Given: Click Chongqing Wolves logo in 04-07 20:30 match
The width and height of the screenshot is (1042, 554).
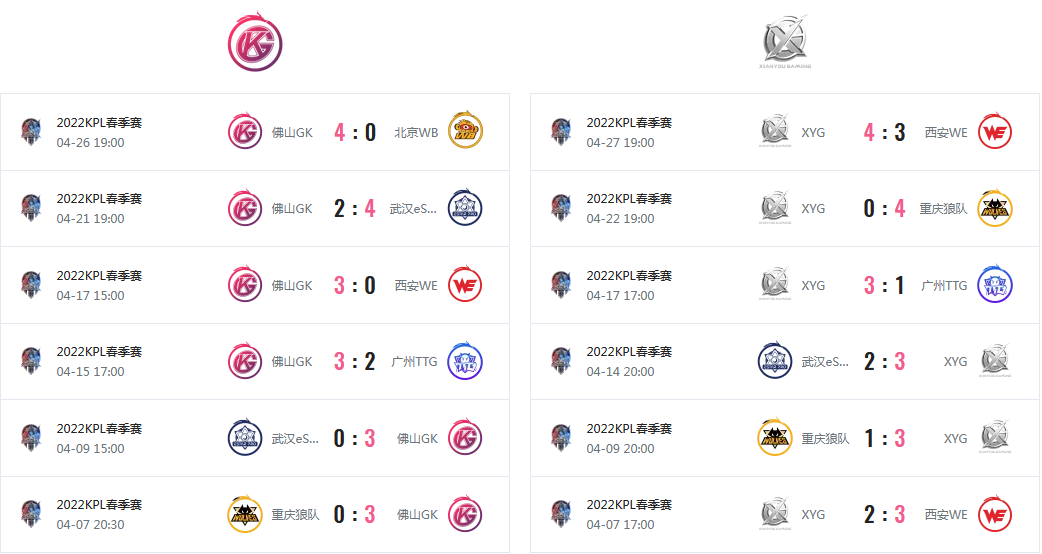Looking at the screenshot, I should [245, 514].
